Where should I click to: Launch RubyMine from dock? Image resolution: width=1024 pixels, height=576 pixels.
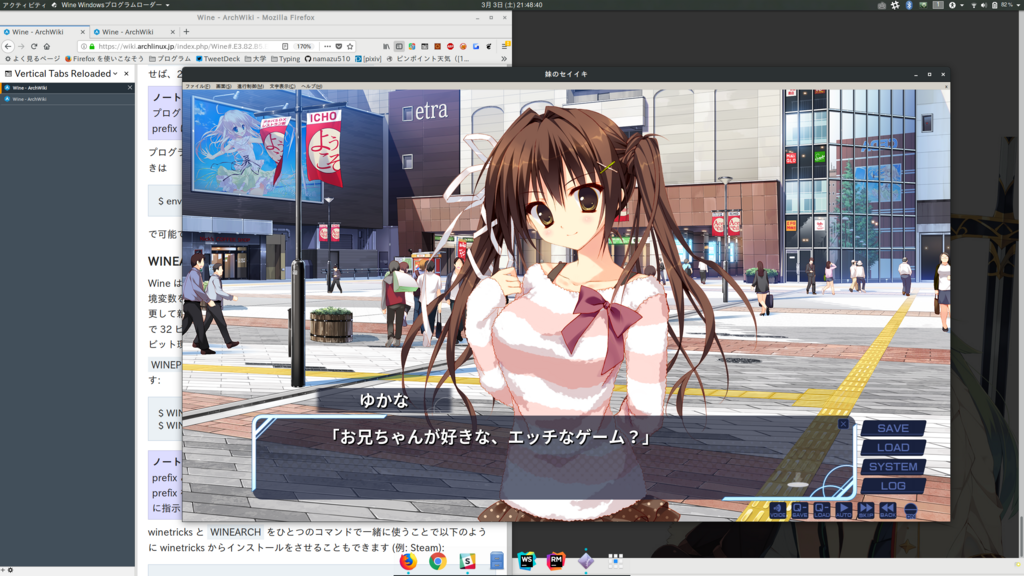point(556,561)
